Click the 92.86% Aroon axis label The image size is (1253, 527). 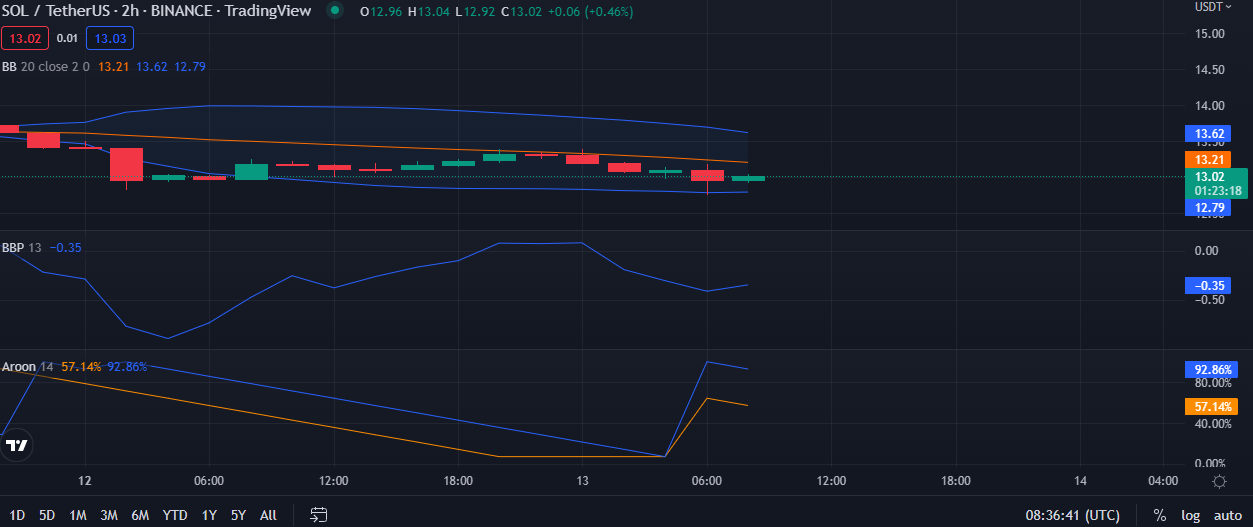1210,369
